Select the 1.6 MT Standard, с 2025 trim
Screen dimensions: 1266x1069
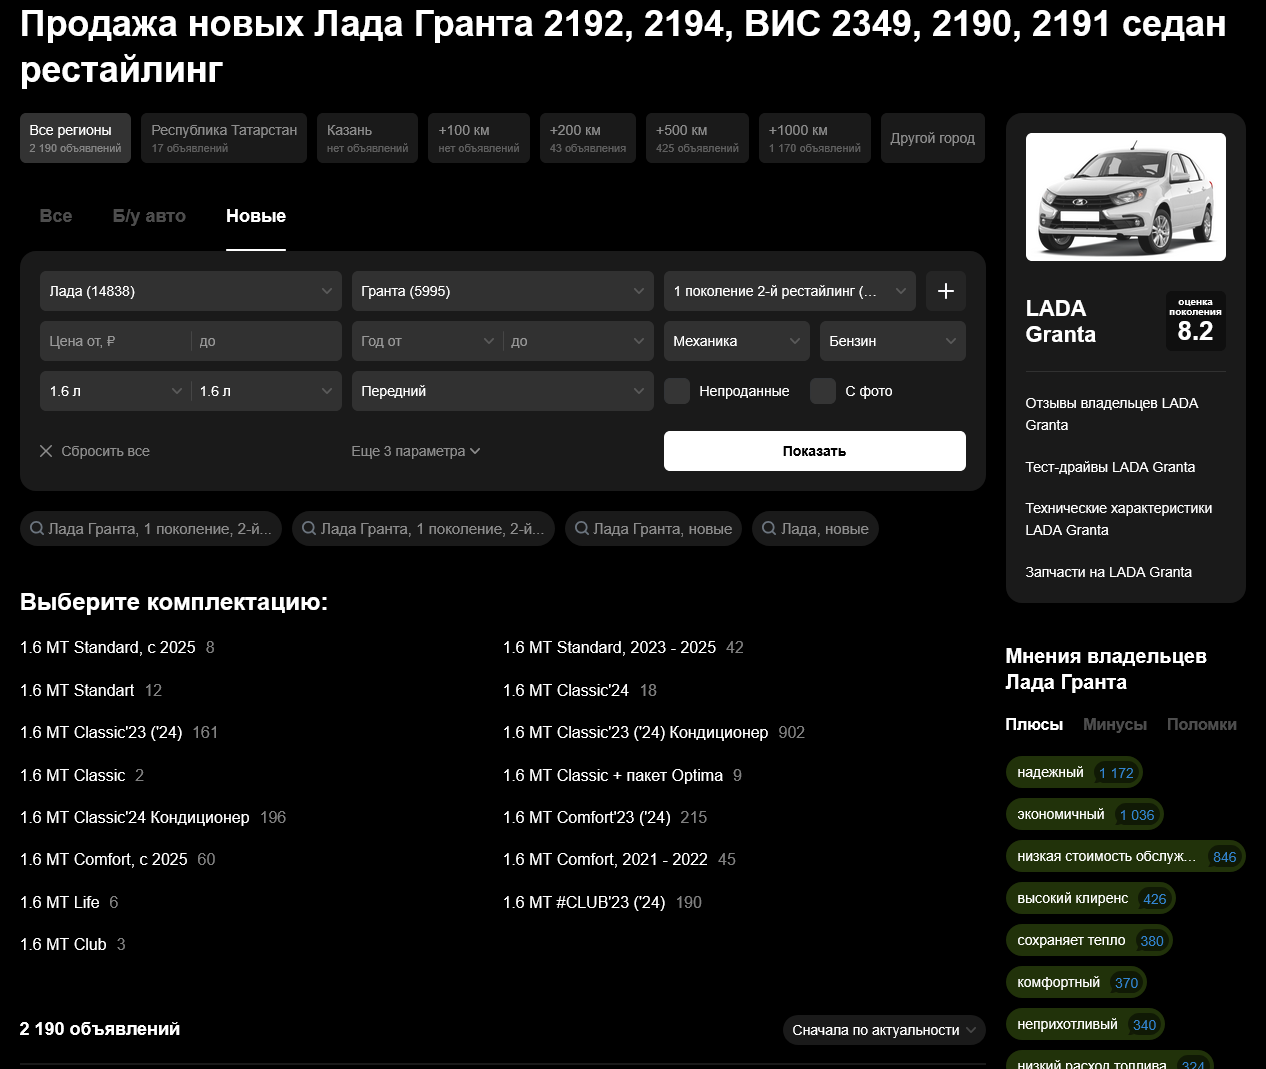pos(108,647)
